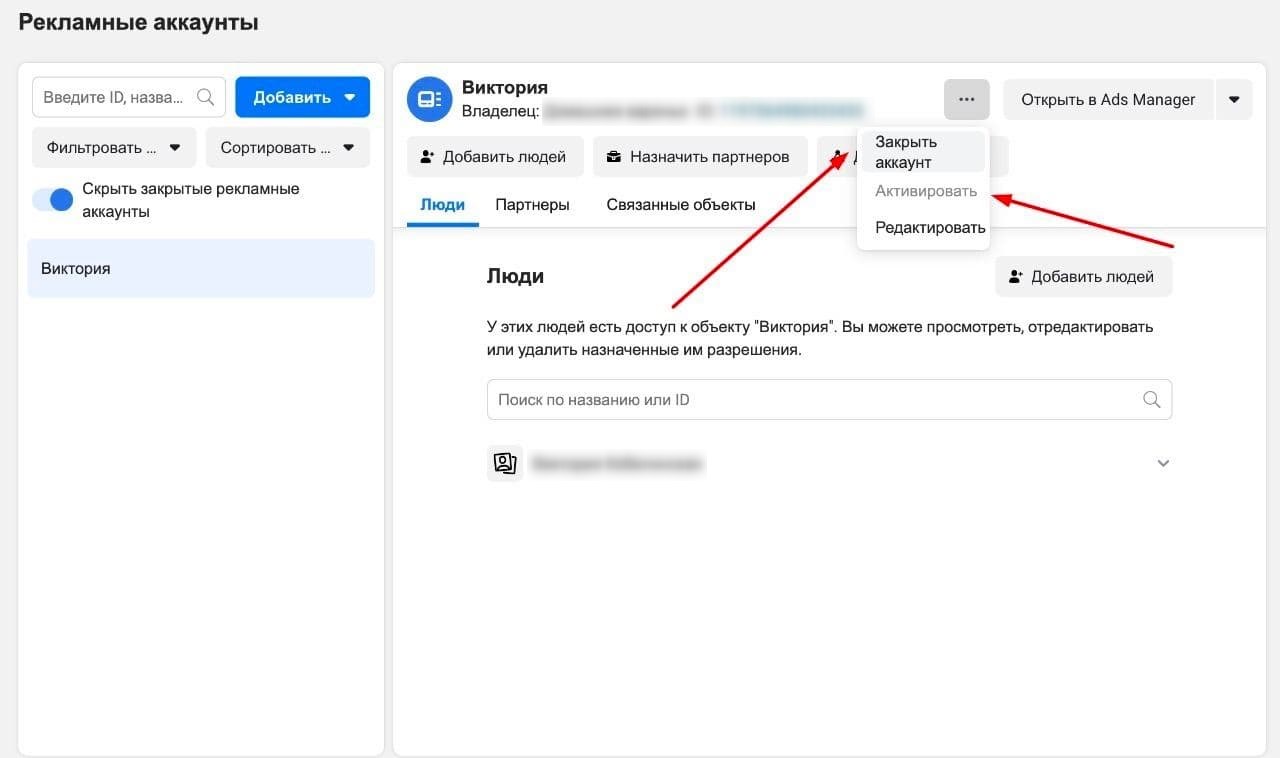Open the three-dot options menu for Виктория

coord(965,99)
